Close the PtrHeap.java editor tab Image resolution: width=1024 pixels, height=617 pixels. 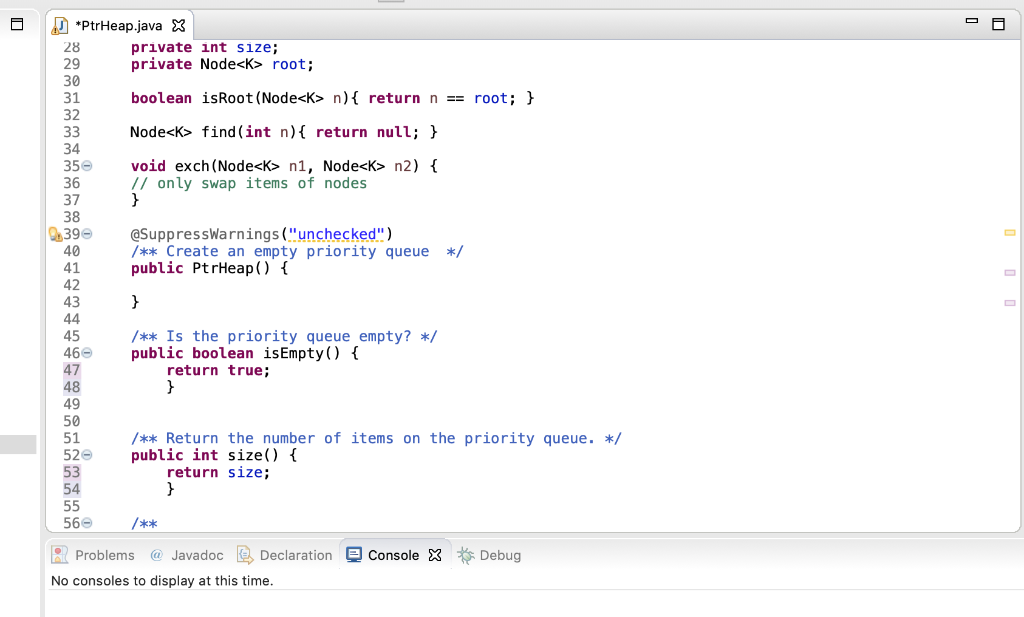pos(180,24)
